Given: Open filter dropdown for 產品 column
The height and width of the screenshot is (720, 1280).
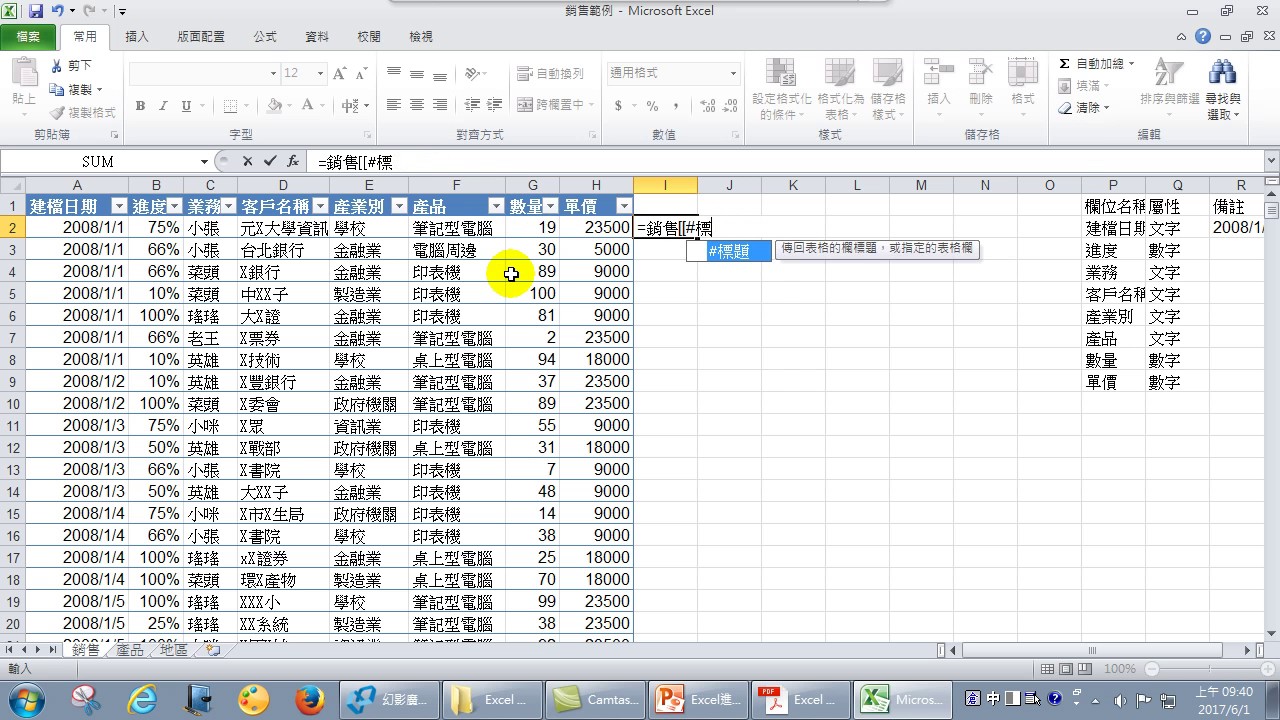Looking at the screenshot, I should (x=496, y=206).
